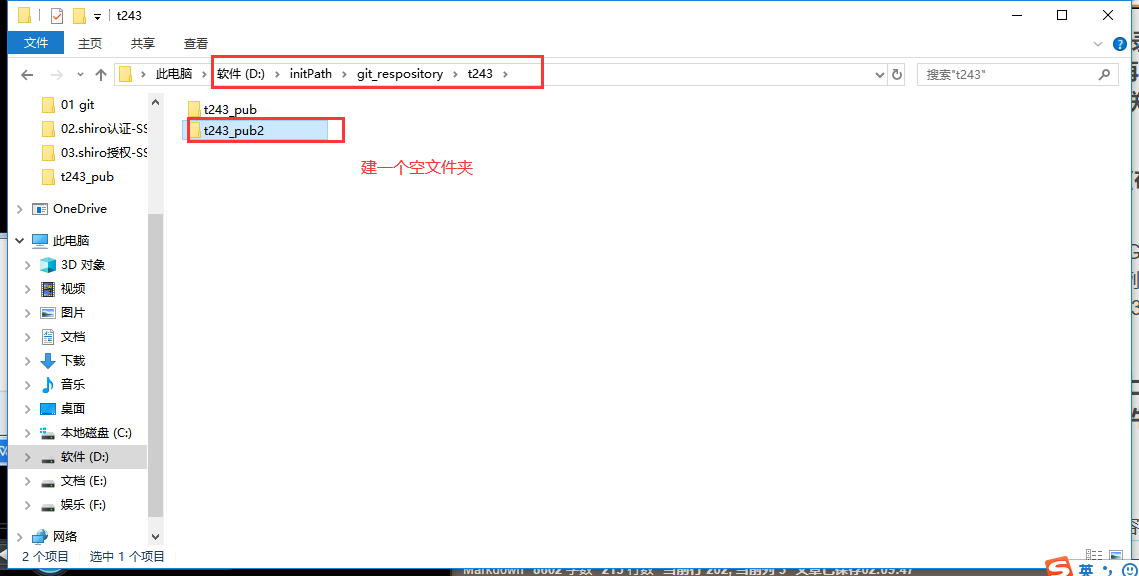
Task: Click the Sogou input method S icon
Action: pos(1058,567)
